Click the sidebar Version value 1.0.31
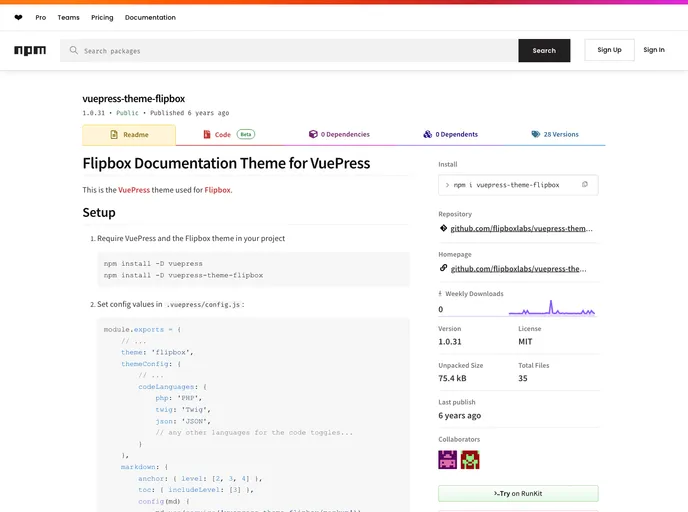The height and width of the screenshot is (512, 688). pos(450,342)
